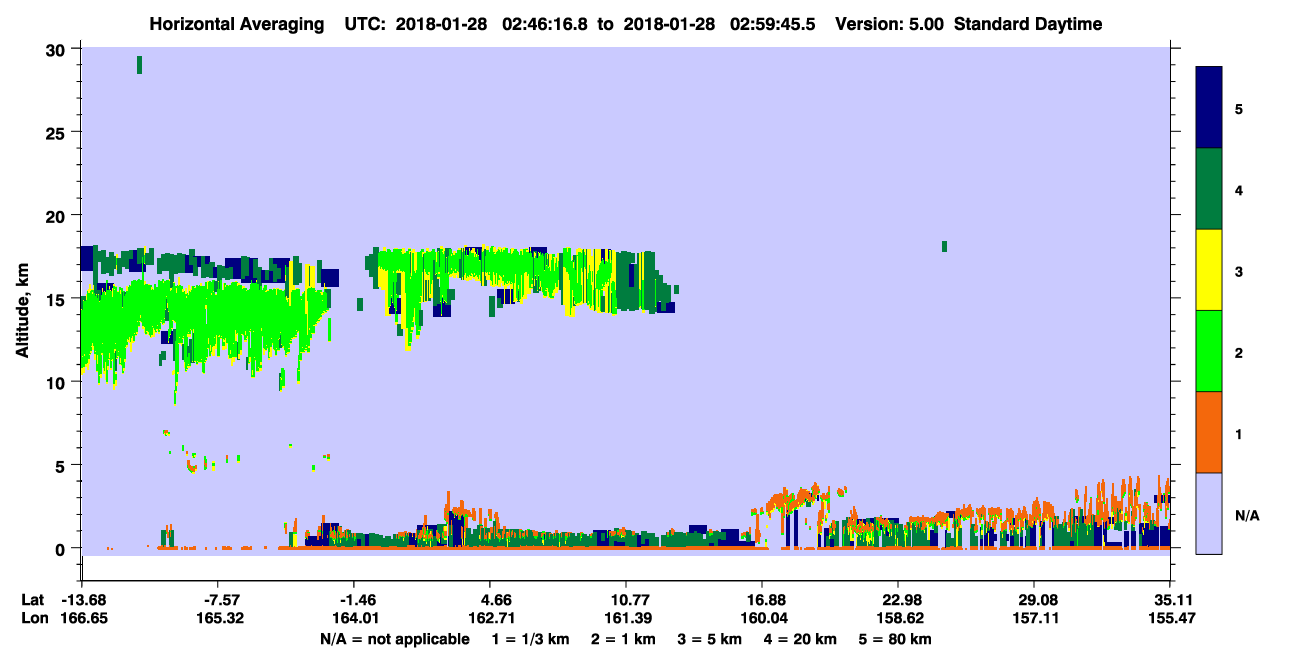This screenshot has width=1300, height=667.
Task: Click the y-axis tick label 25
Action: click(x=57, y=133)
